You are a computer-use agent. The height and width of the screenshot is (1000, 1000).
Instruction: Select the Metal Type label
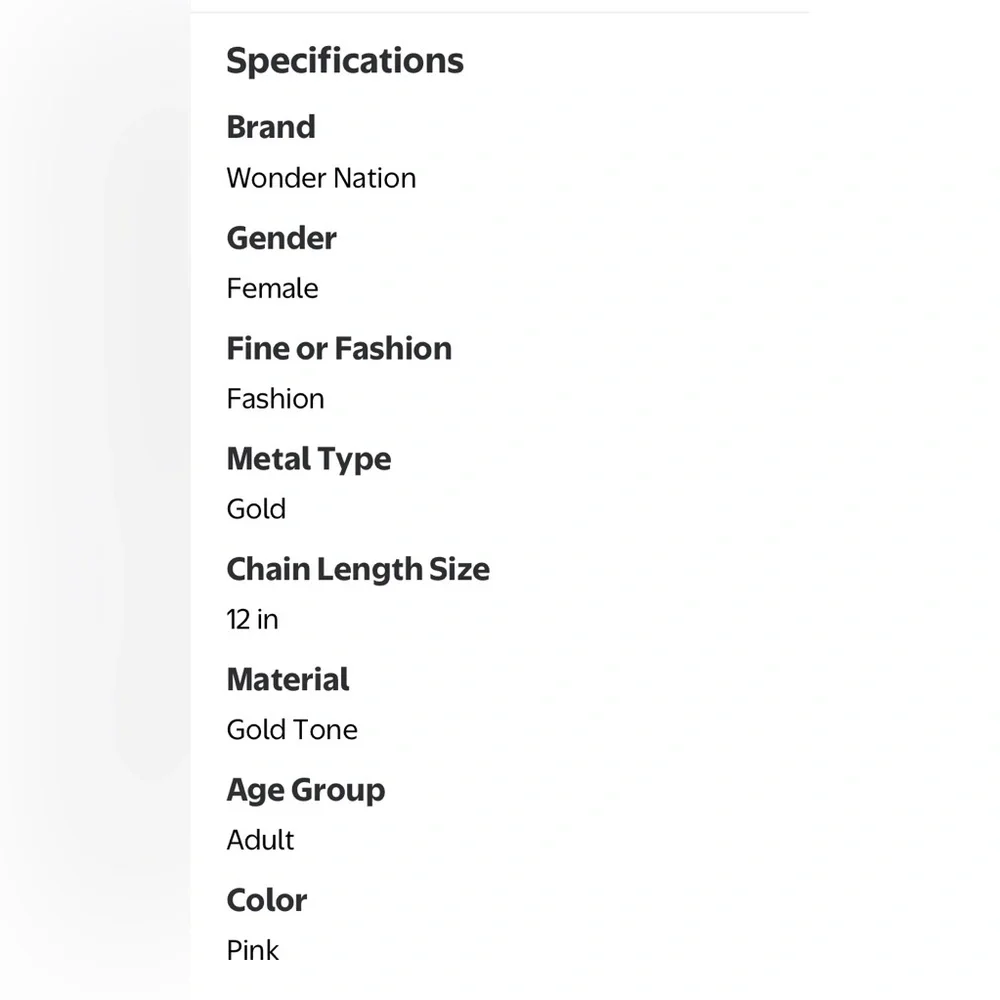tap(309, 460)
